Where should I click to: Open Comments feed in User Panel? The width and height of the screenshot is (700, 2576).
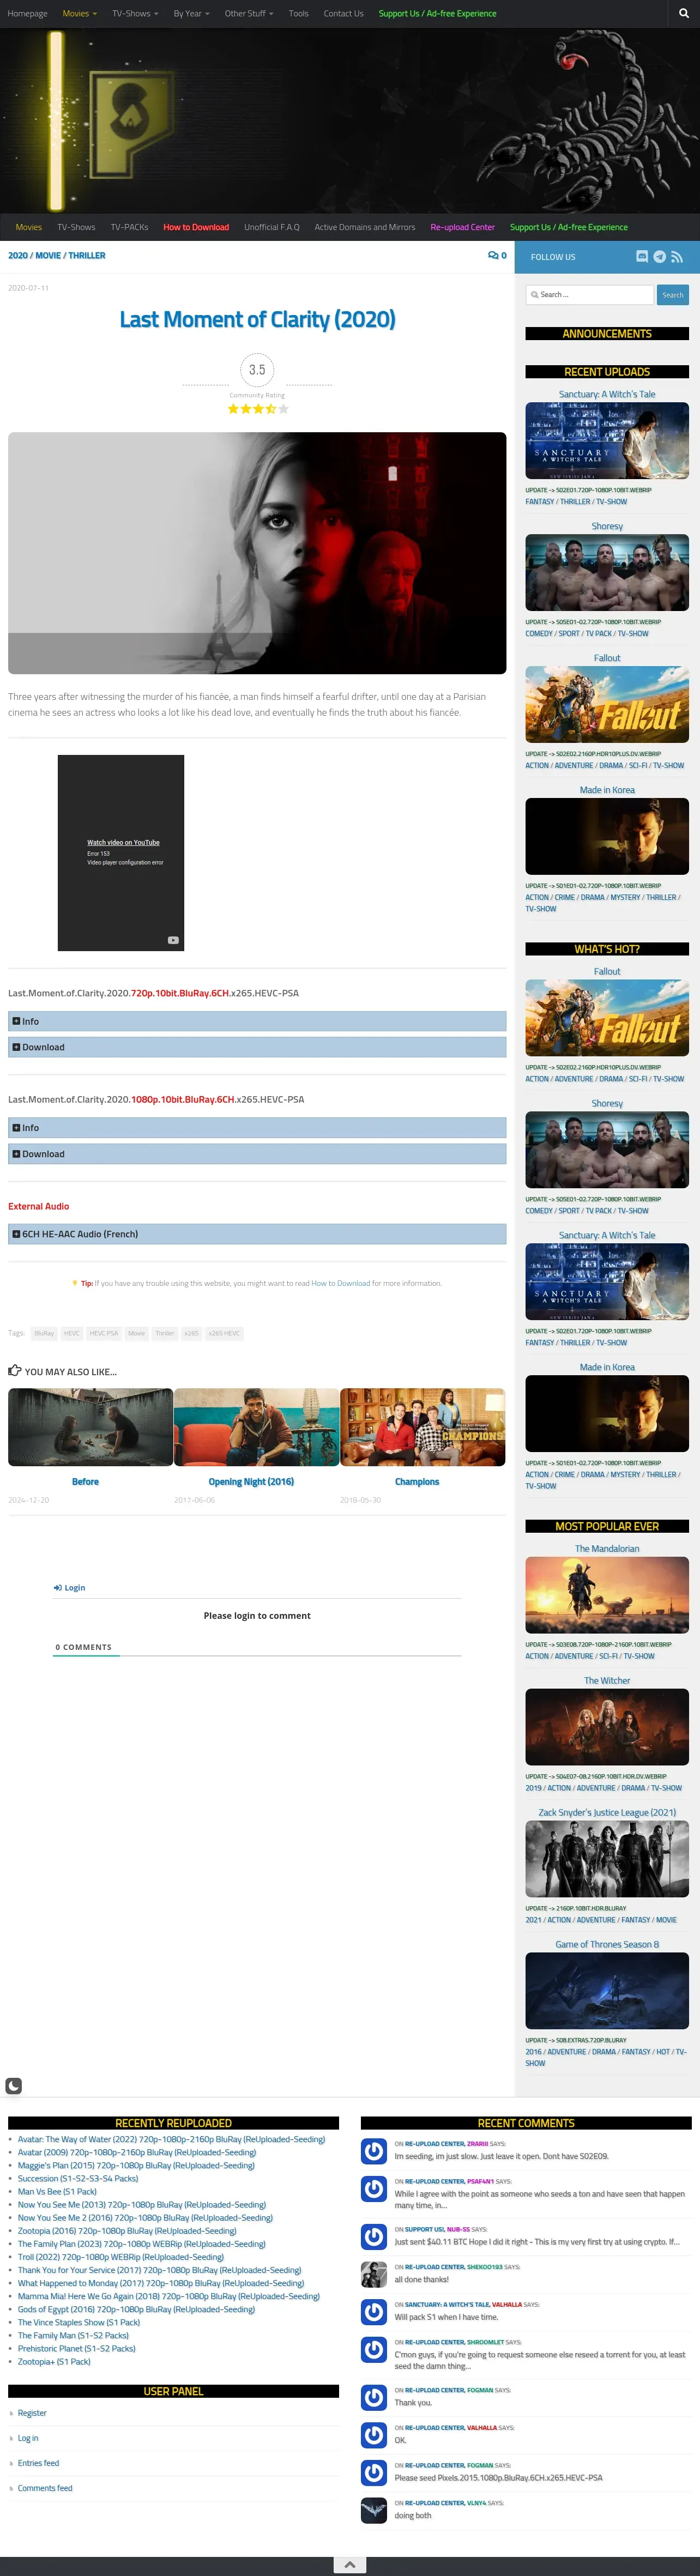click(45, 2488)
